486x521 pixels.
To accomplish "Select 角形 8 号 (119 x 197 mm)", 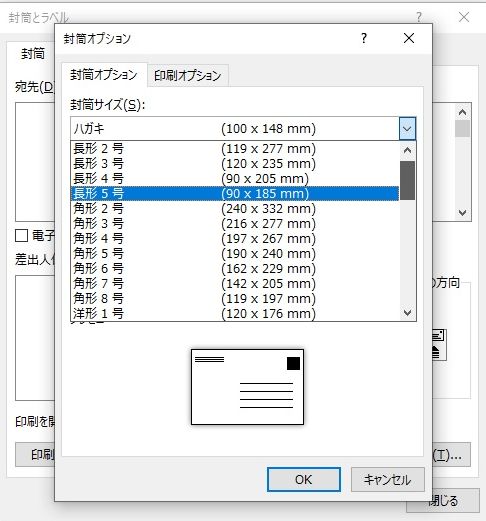I will tap(235, 299).
